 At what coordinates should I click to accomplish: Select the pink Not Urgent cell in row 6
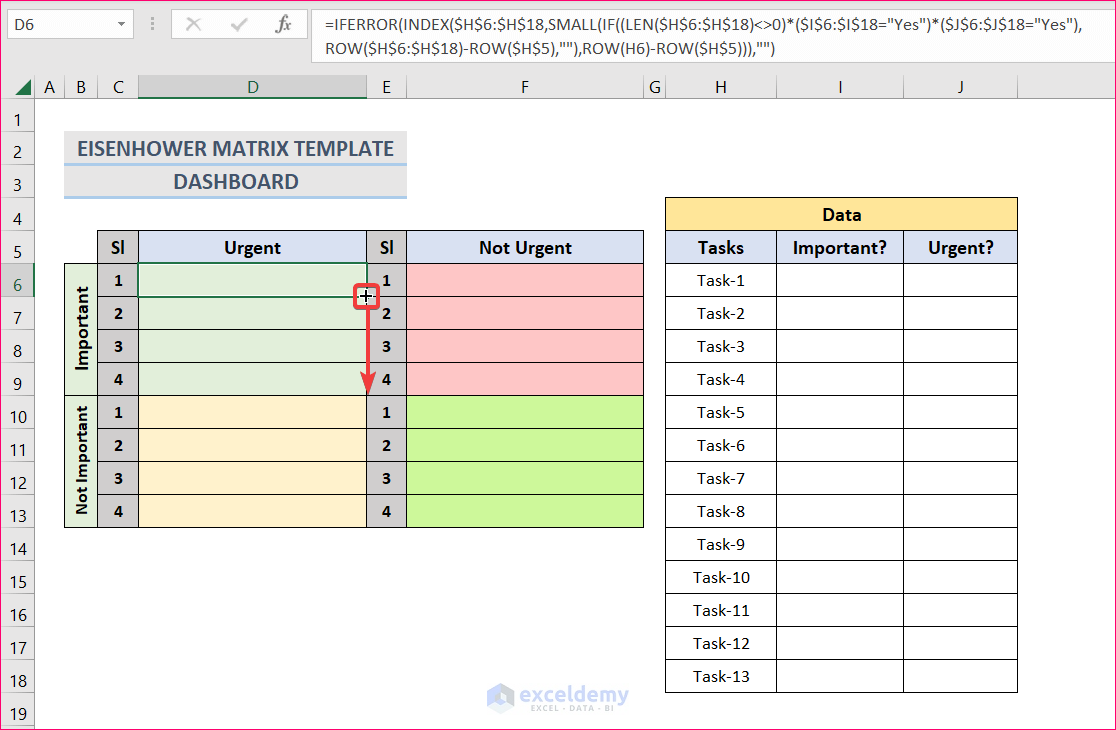pos(525,280)
